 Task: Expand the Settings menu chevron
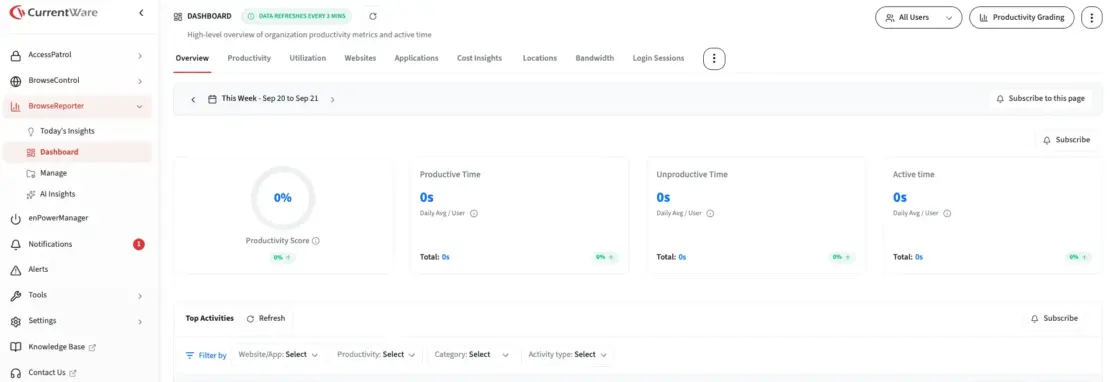pos(139,322)
